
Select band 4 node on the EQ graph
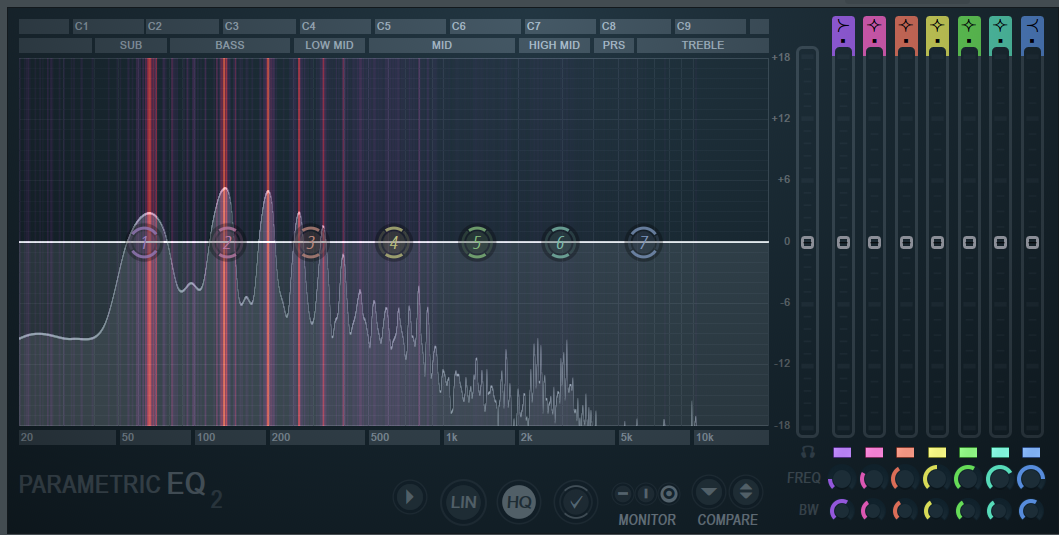coord(394,242)
